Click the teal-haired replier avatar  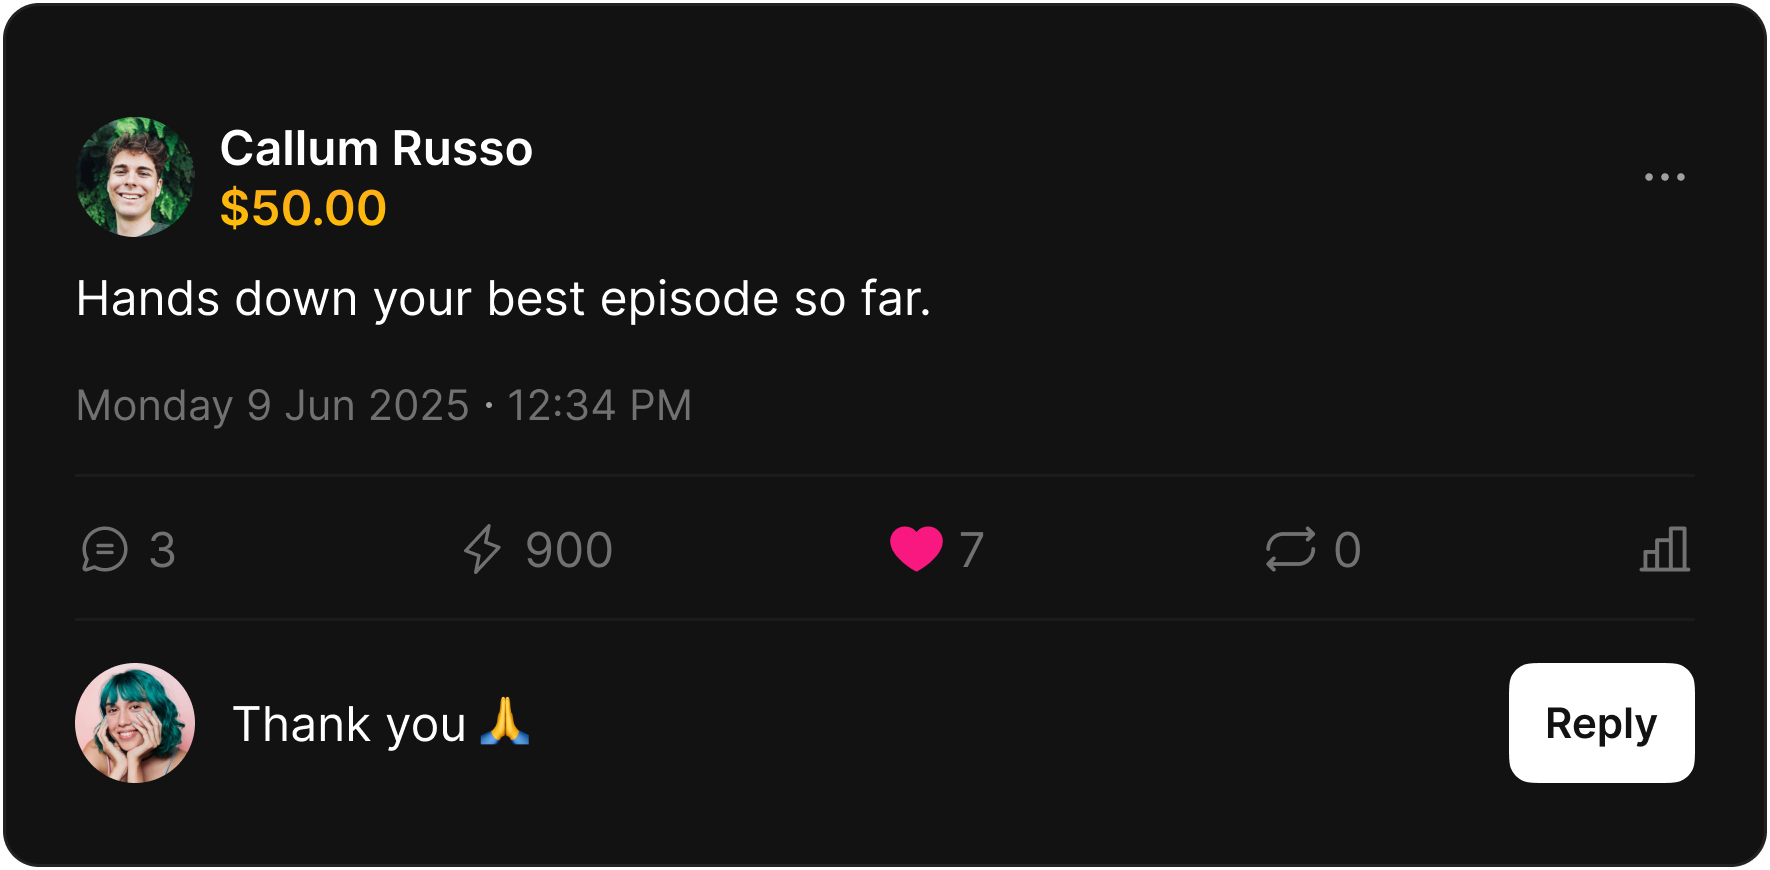tap(135, 723)
